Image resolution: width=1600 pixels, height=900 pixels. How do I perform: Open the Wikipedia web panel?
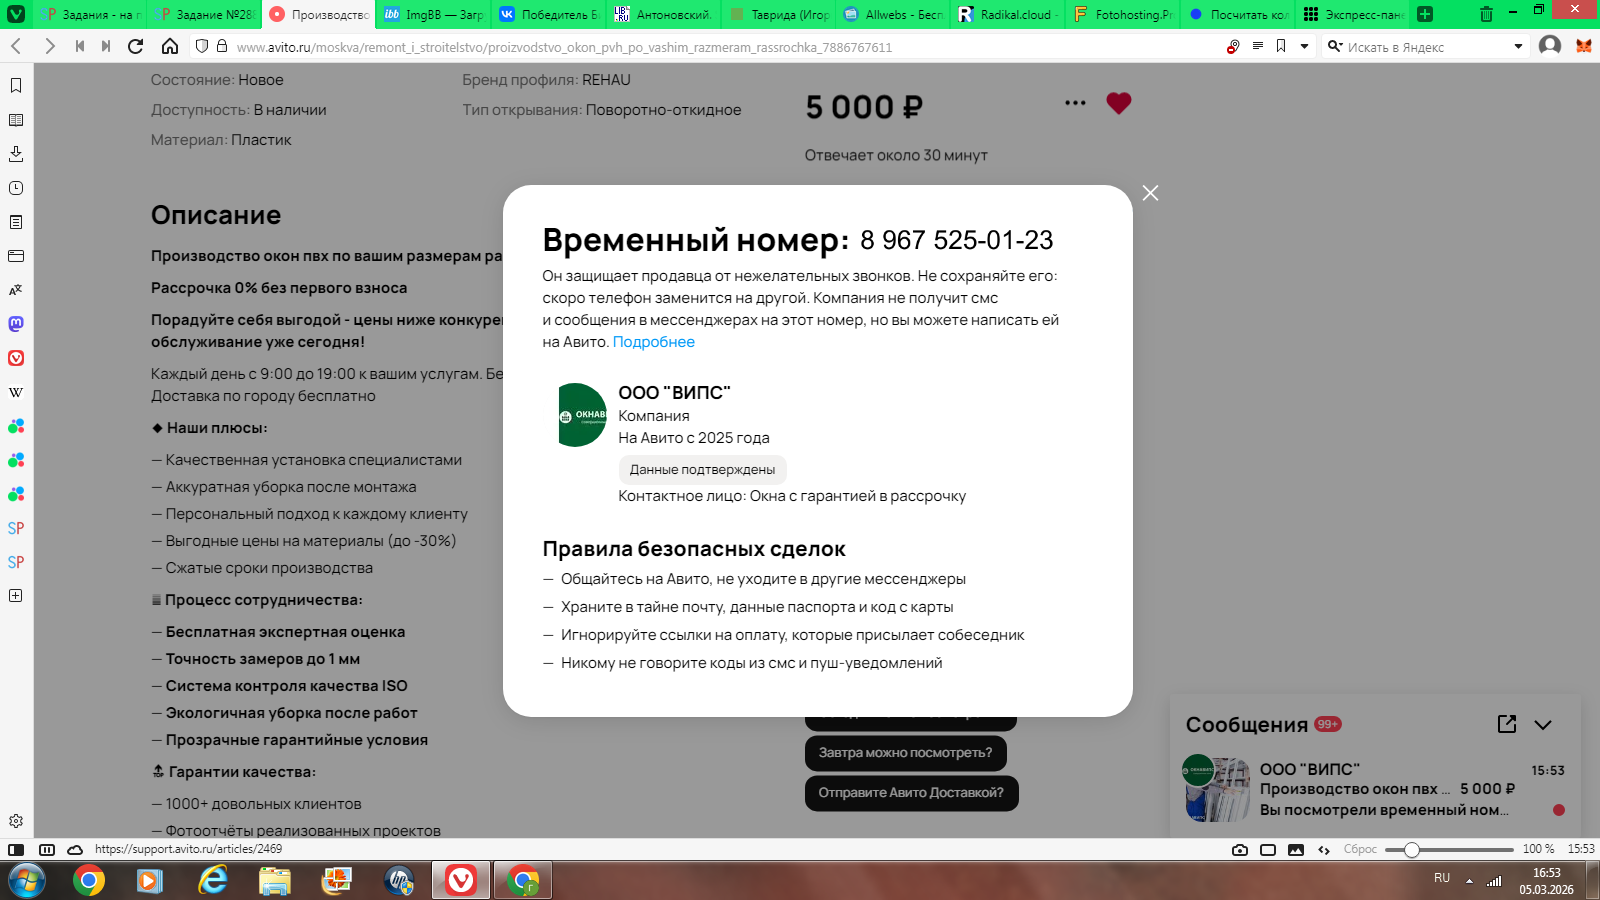coord(16,392)
